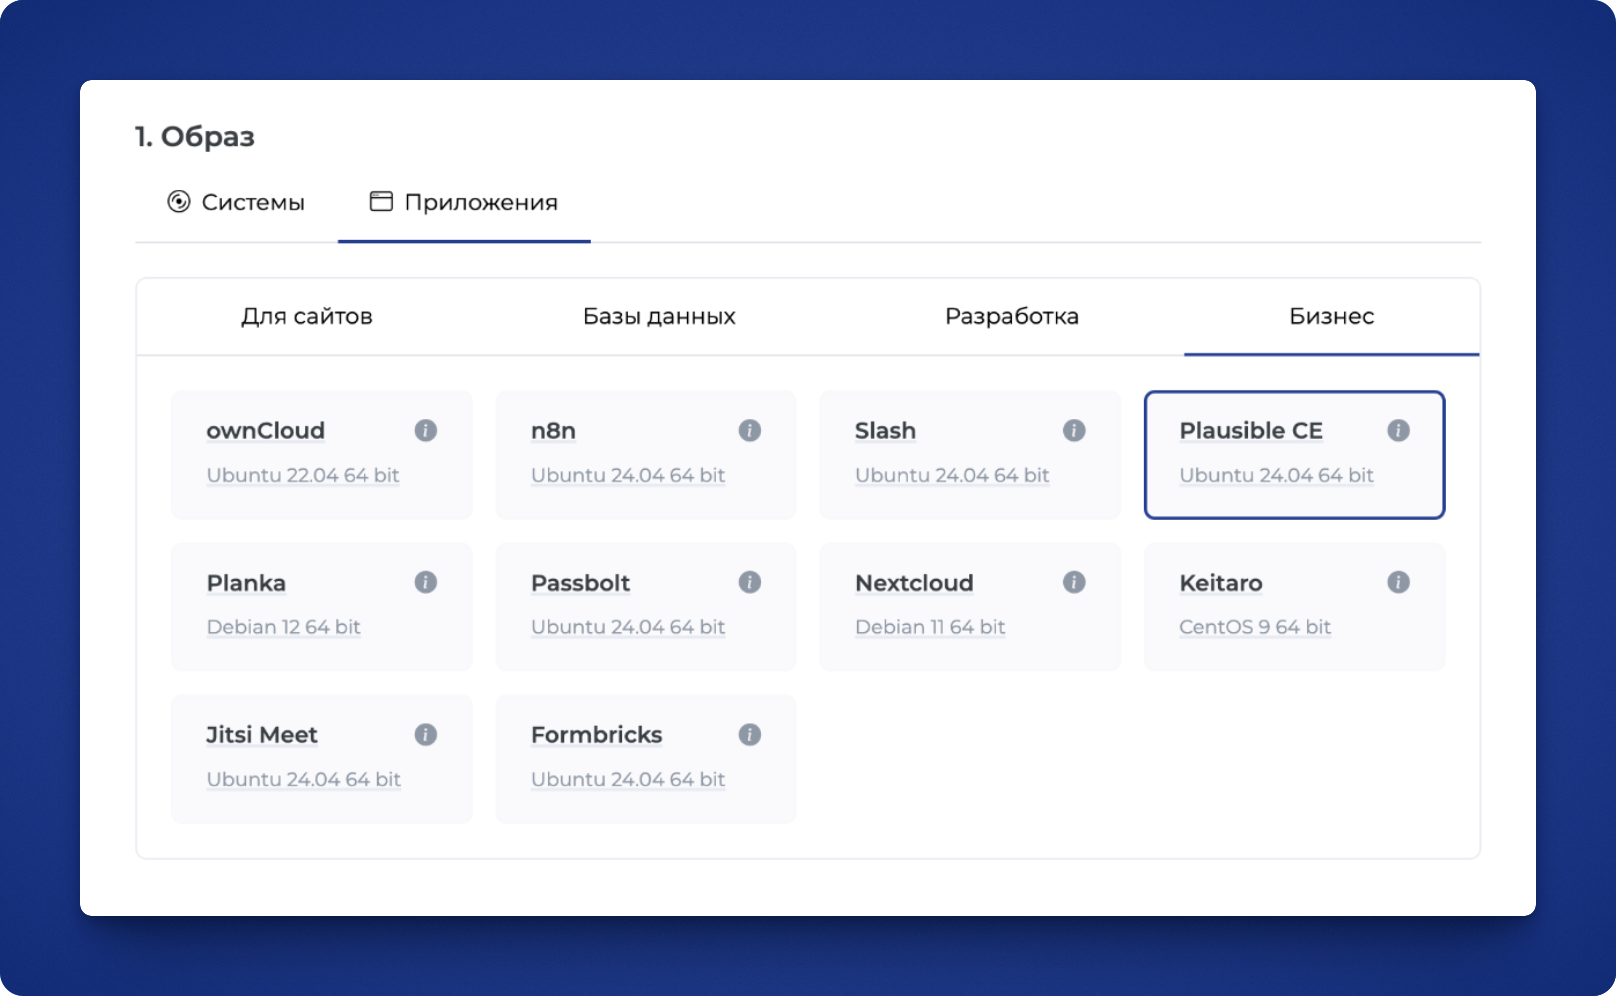Select the Бизнес category tab
The height and width of the screenshot is (996, 1616).
(1332, 316)
